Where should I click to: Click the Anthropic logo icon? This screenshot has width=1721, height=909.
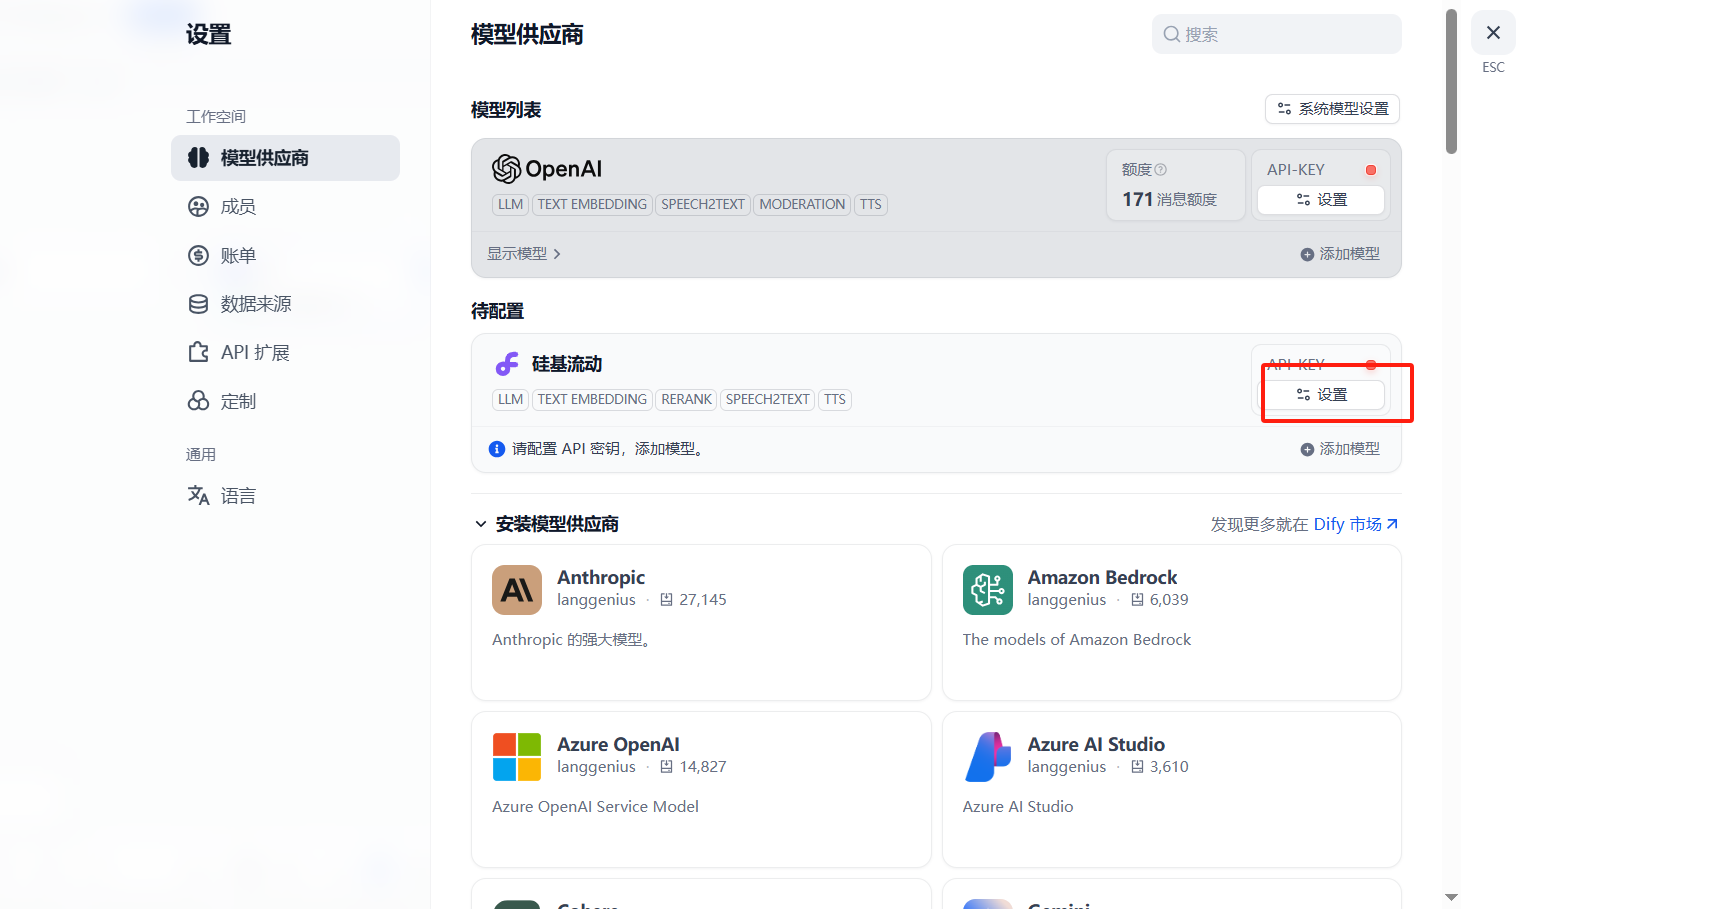click(517, 590)
